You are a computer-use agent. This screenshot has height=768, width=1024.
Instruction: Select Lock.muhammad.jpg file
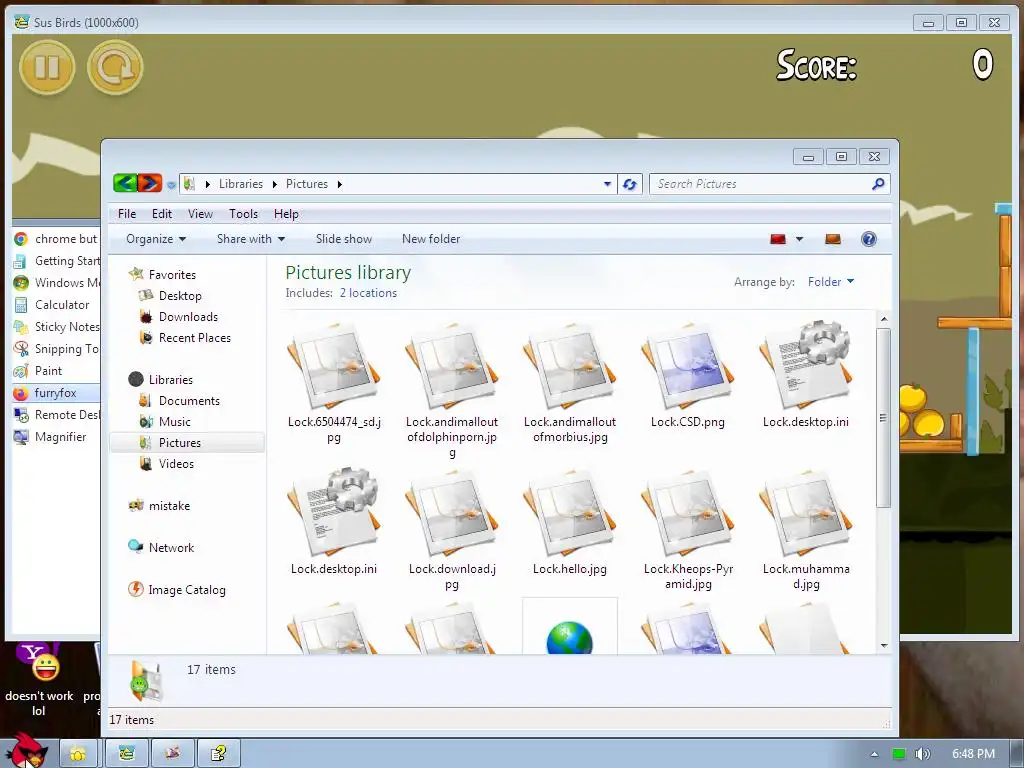coord(806,530)
